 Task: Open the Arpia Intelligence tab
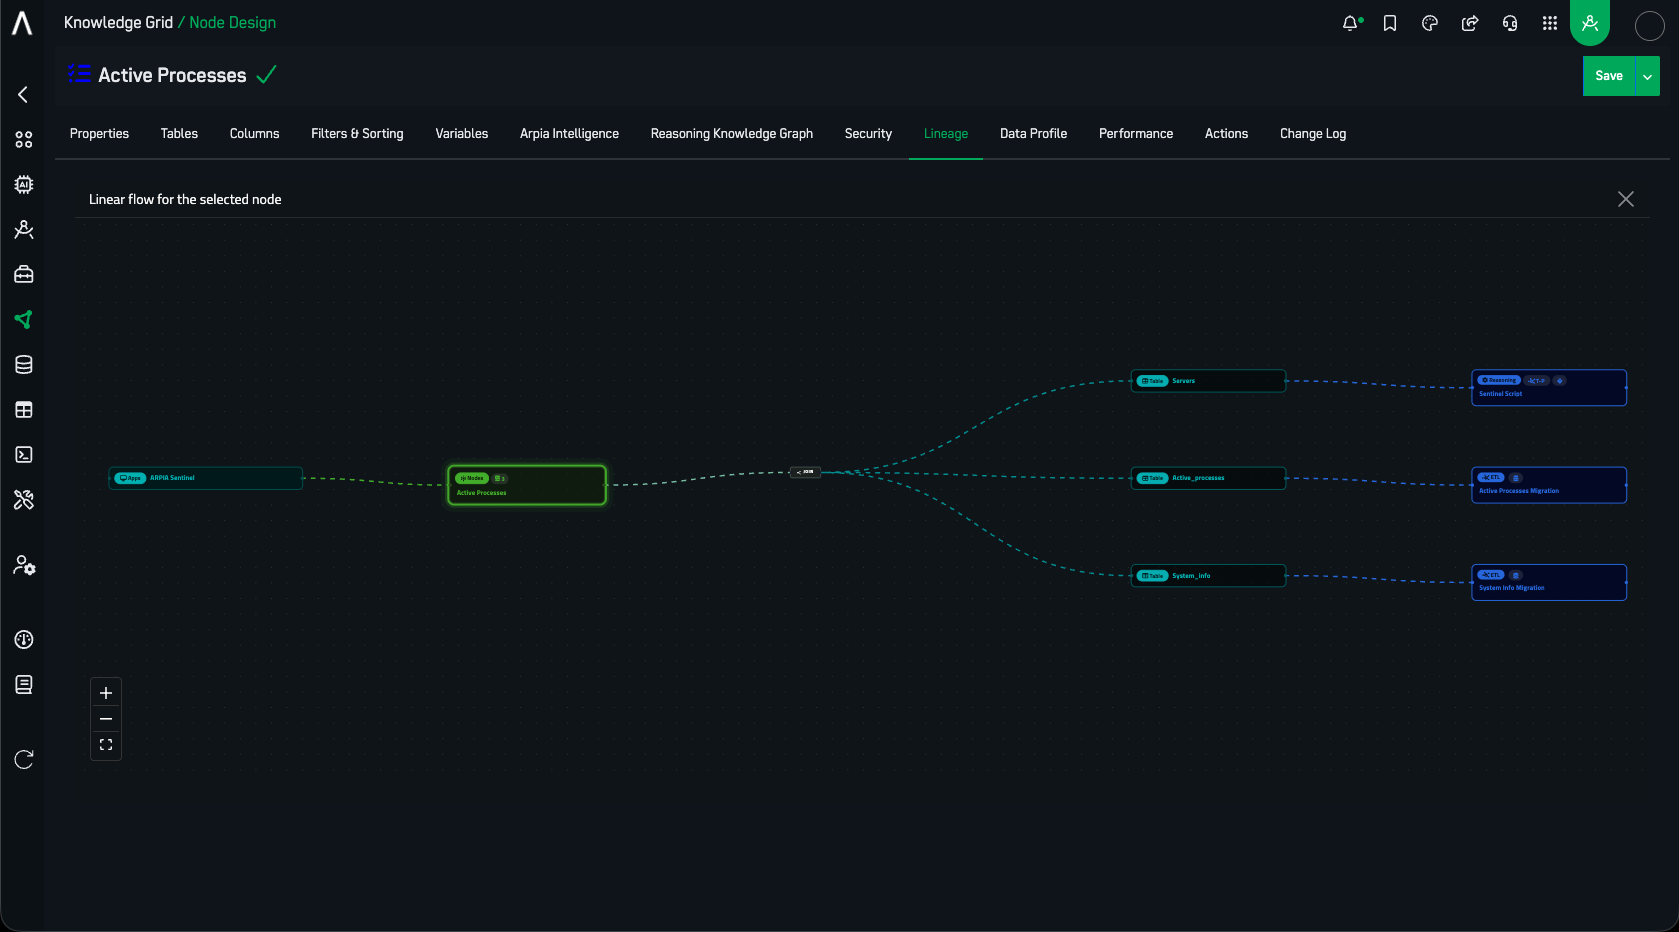569,134
